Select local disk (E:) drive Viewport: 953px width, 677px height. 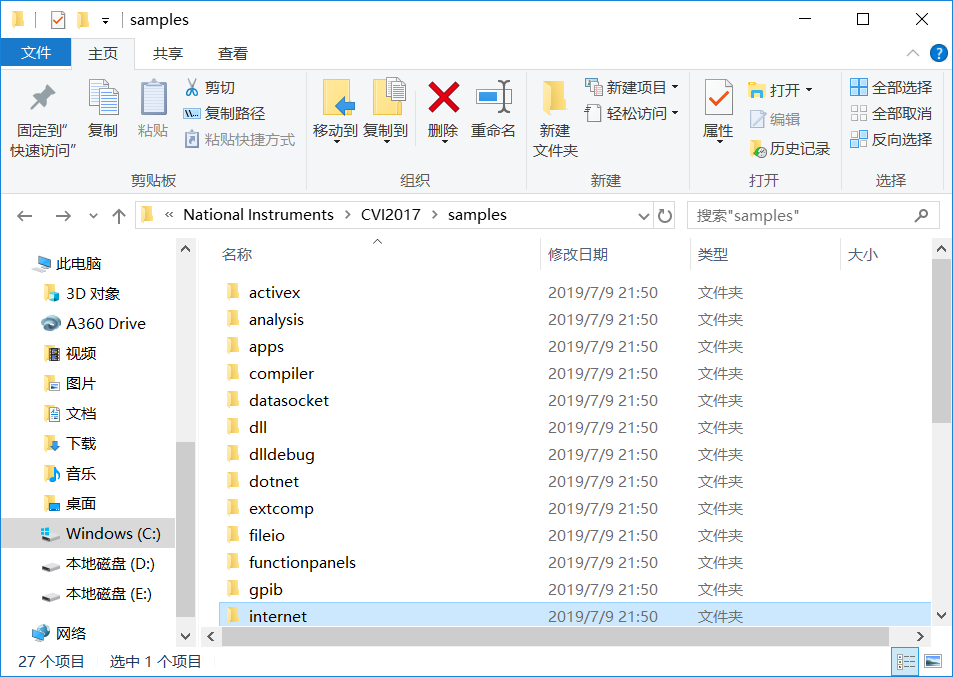[x=97, y=594]
